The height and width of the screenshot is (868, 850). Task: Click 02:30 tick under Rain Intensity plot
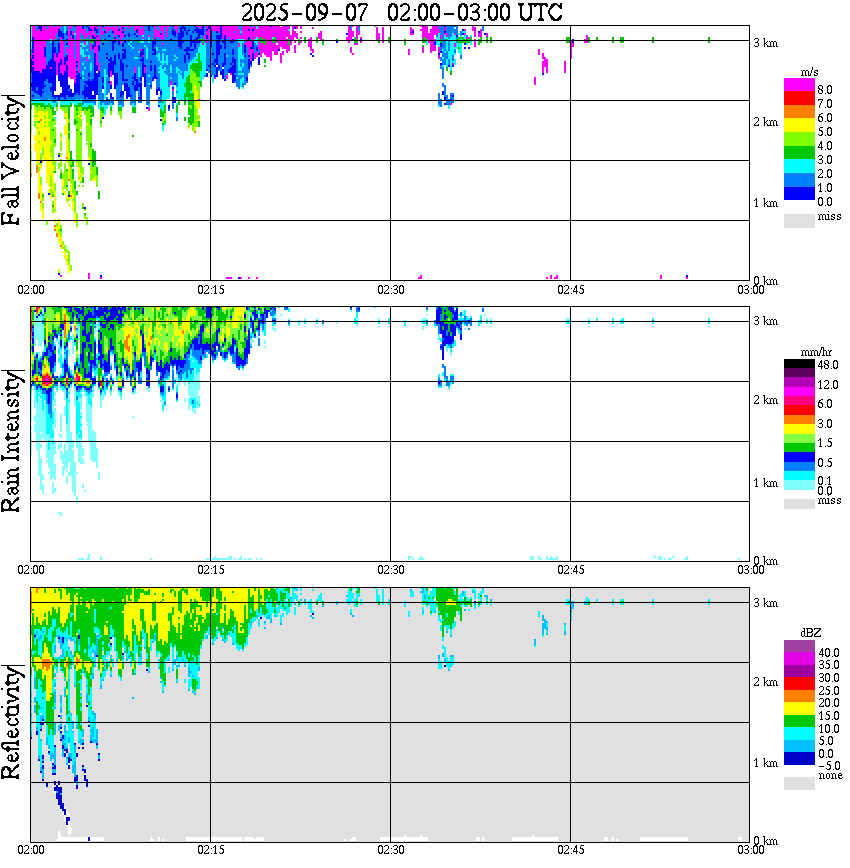click(x=391, y=570)
